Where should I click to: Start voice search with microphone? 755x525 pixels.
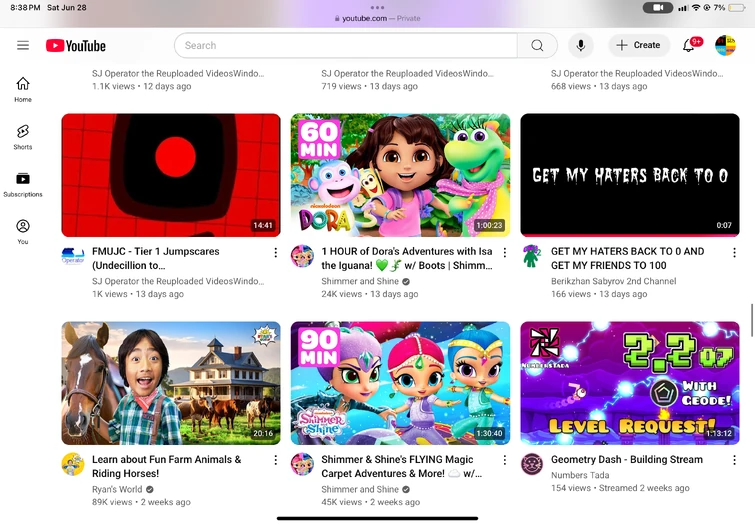tap(581, 45)
